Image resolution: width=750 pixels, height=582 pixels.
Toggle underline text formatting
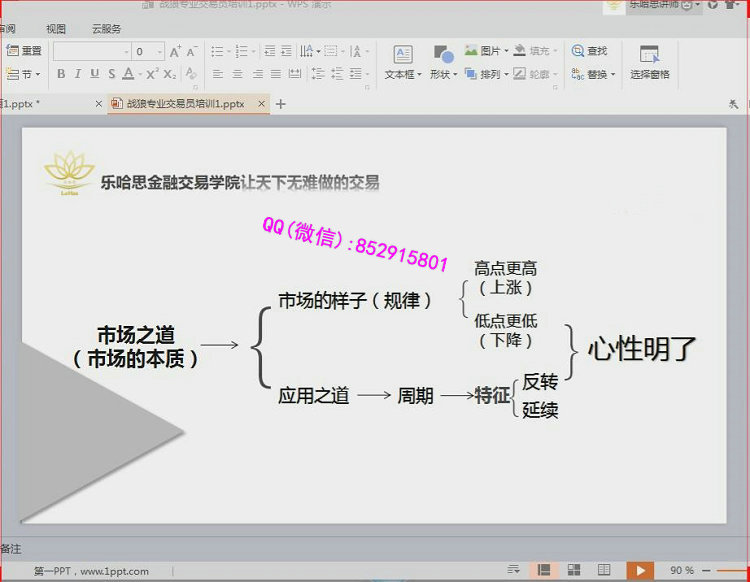(95, 74)
